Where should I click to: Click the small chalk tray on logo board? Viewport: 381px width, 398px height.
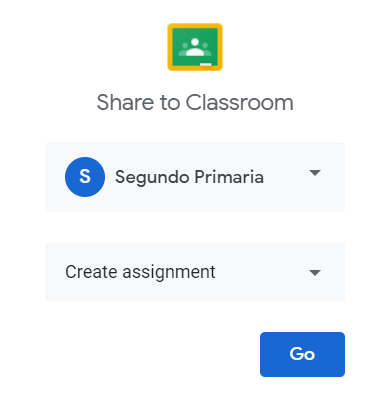pyautogui.click(x=206, y=65)
